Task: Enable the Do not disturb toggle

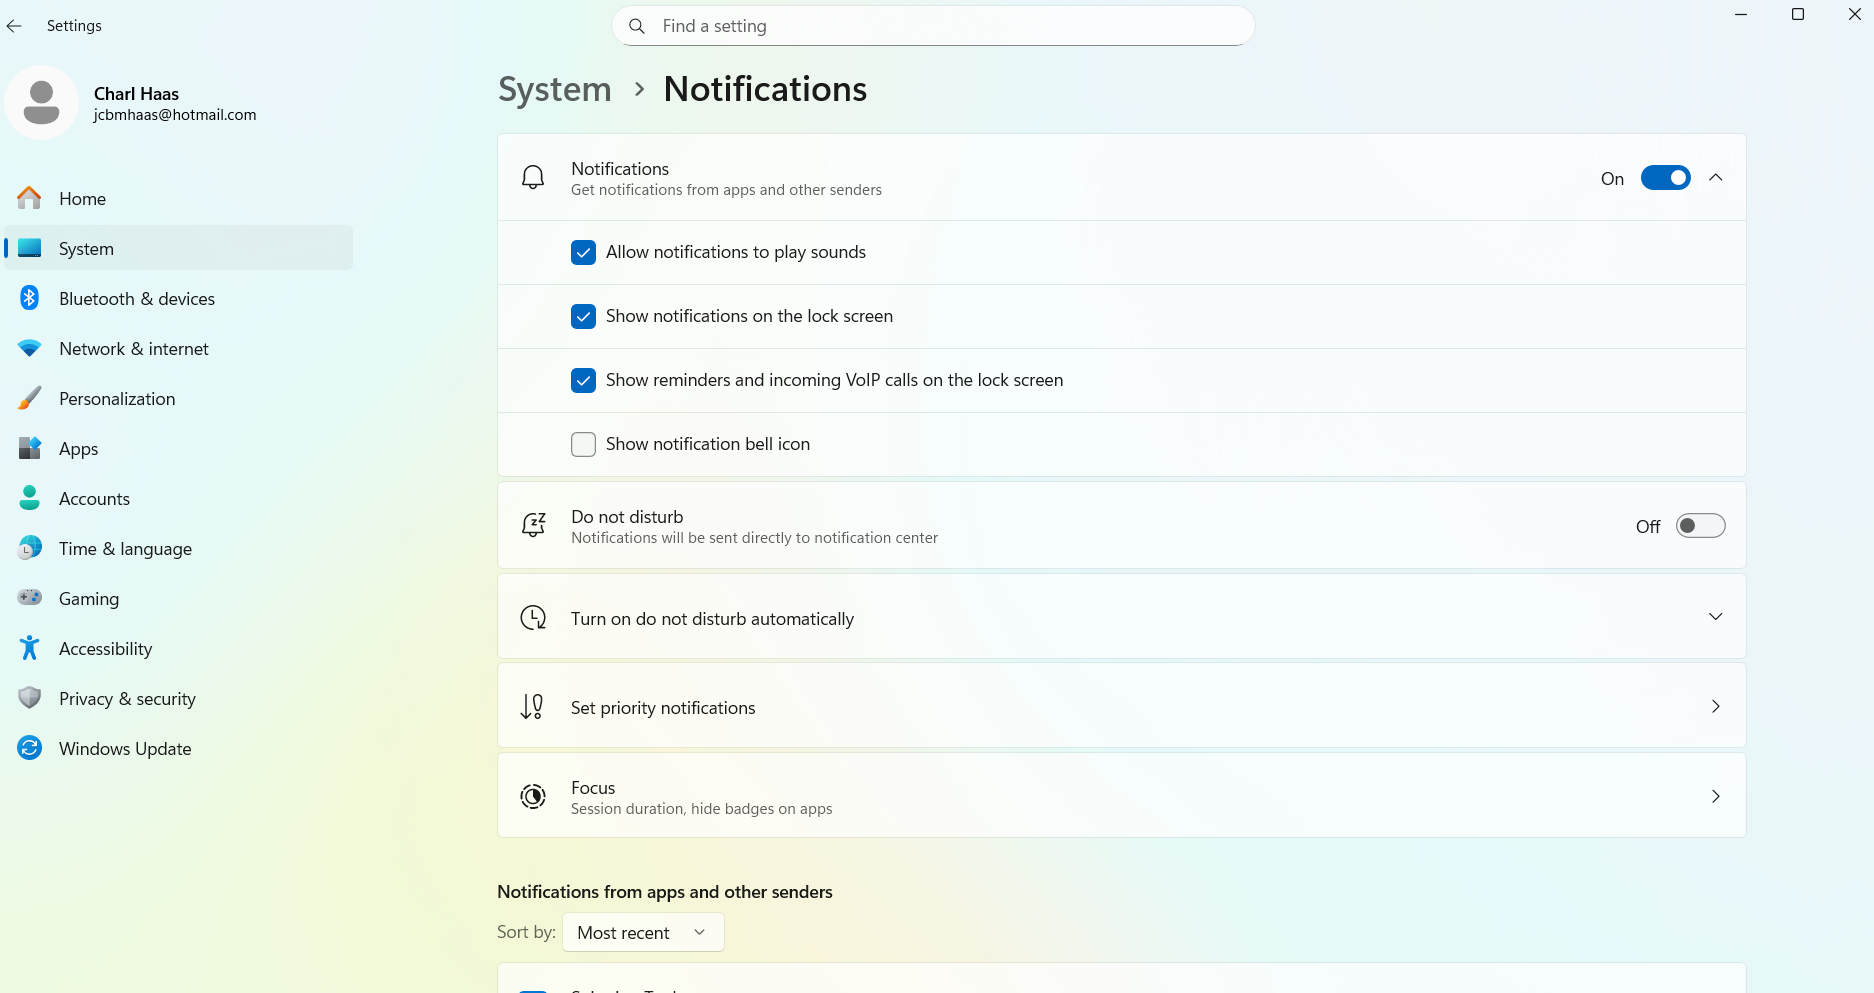Action: 1699,525
